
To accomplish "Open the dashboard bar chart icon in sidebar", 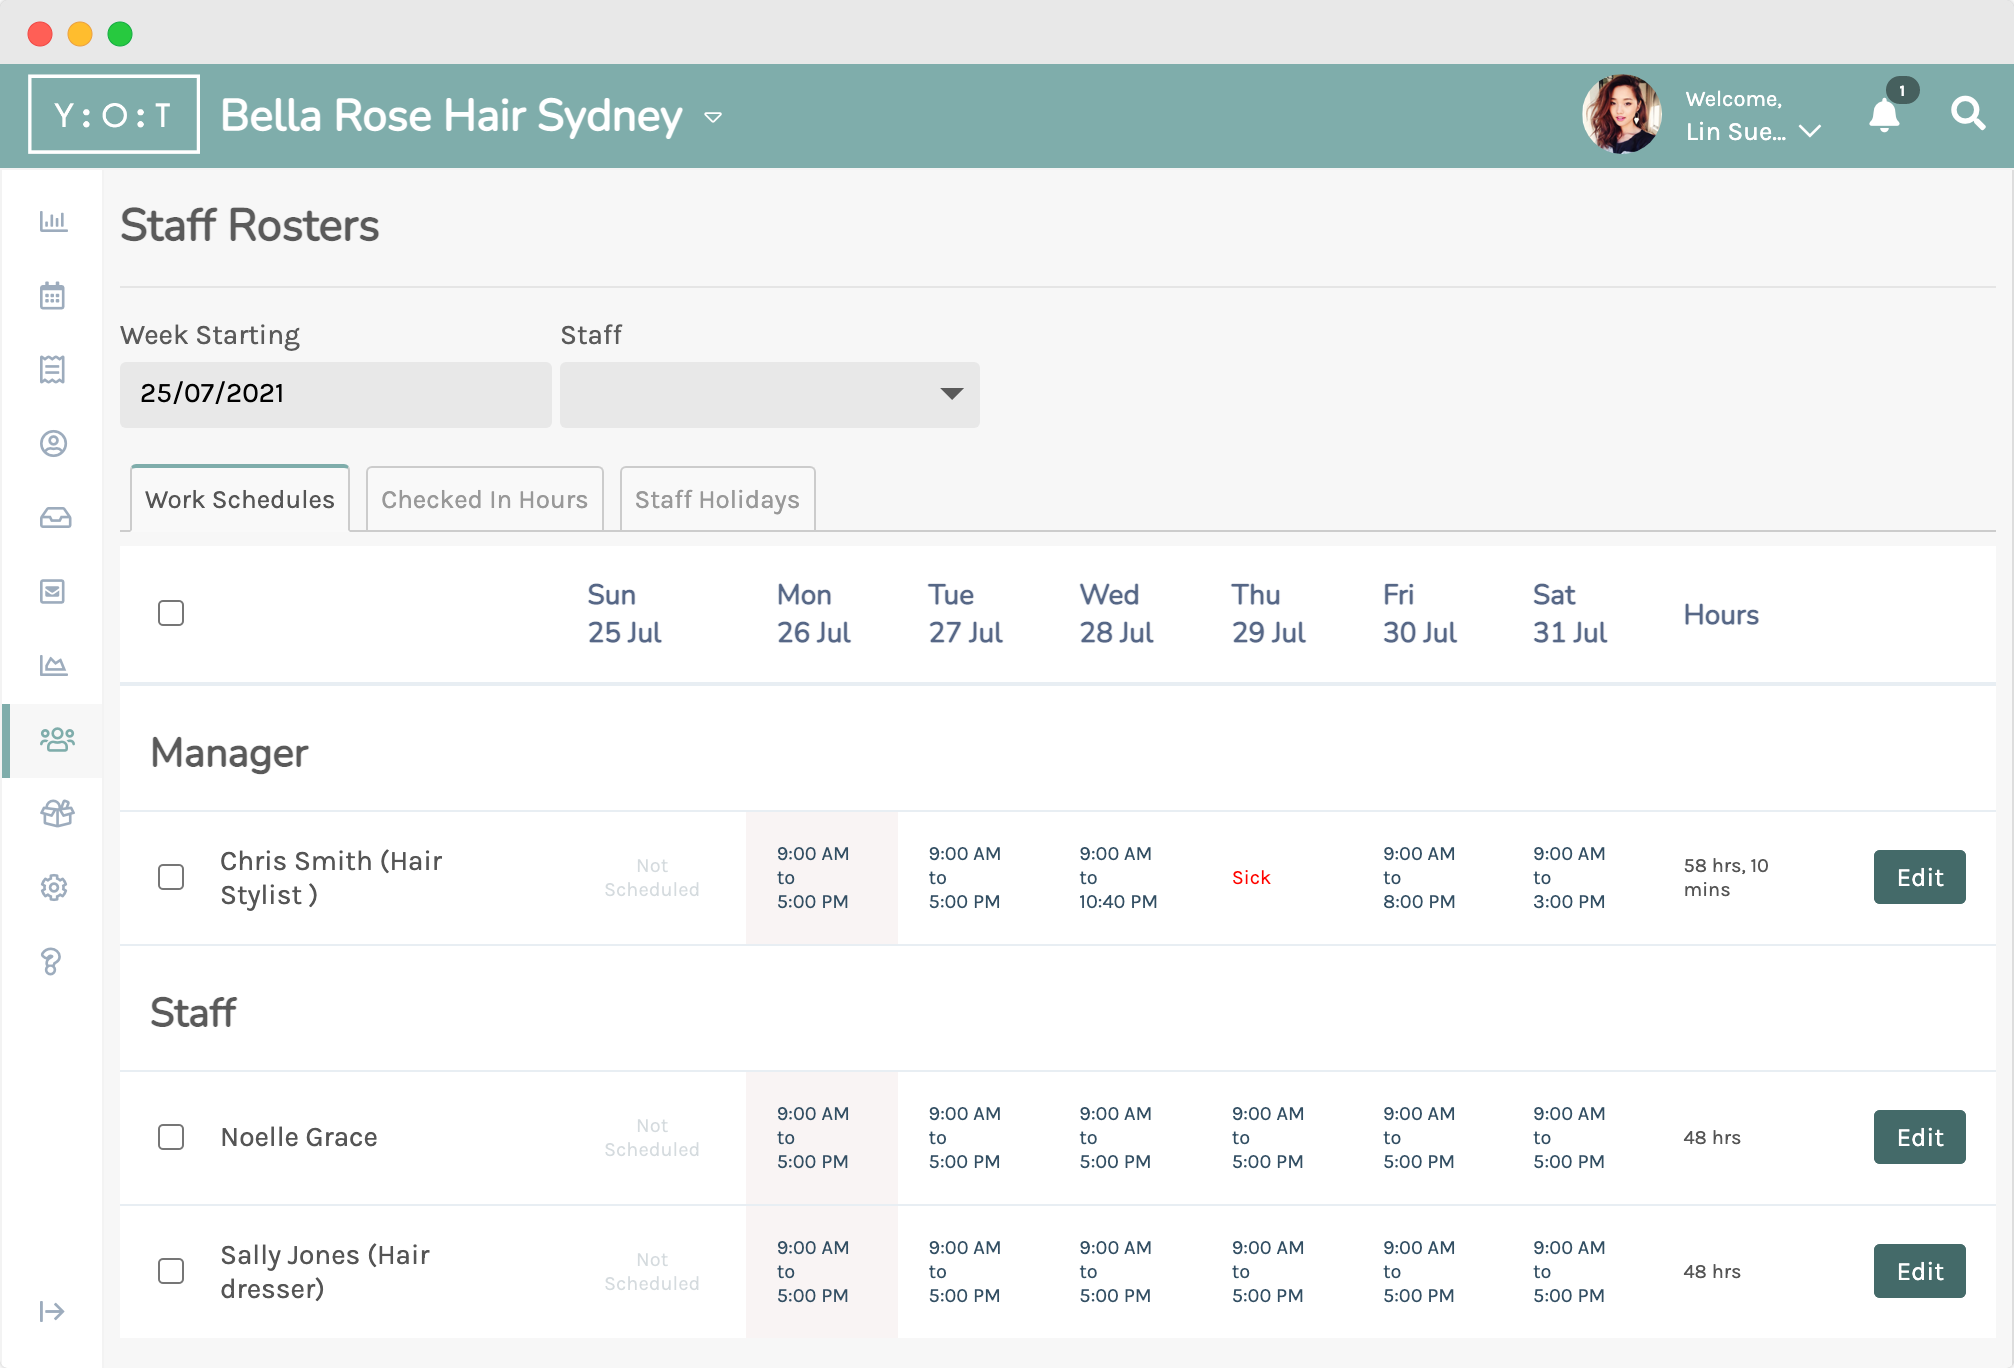I will pyautogui.click(x=53, y=221).
